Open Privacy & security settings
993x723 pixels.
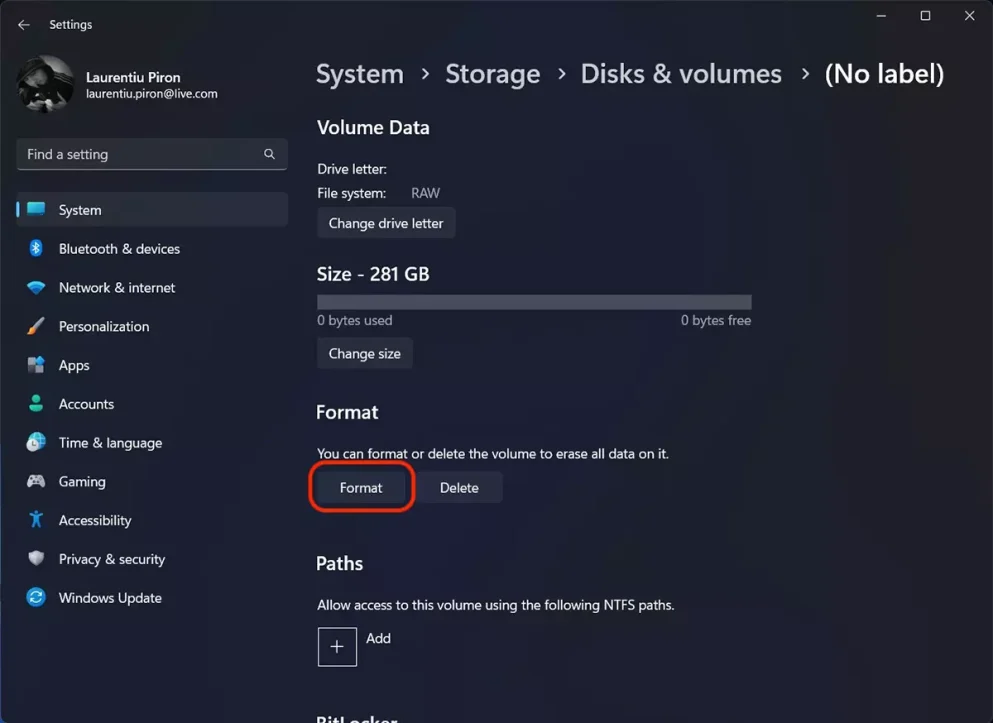pyautogui.click(x=111, y=560)
